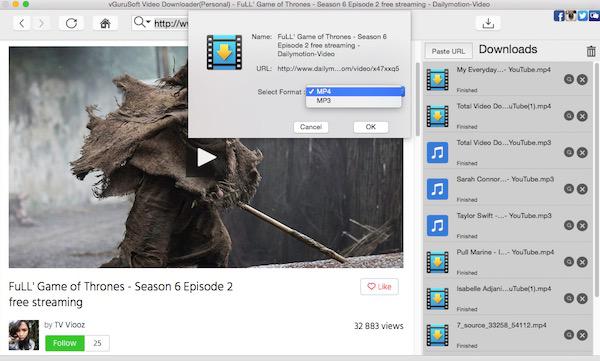Select MP4 in the format dropdown
The width and height of the screenshot is (600, 361).
click(x=355, y=91)
